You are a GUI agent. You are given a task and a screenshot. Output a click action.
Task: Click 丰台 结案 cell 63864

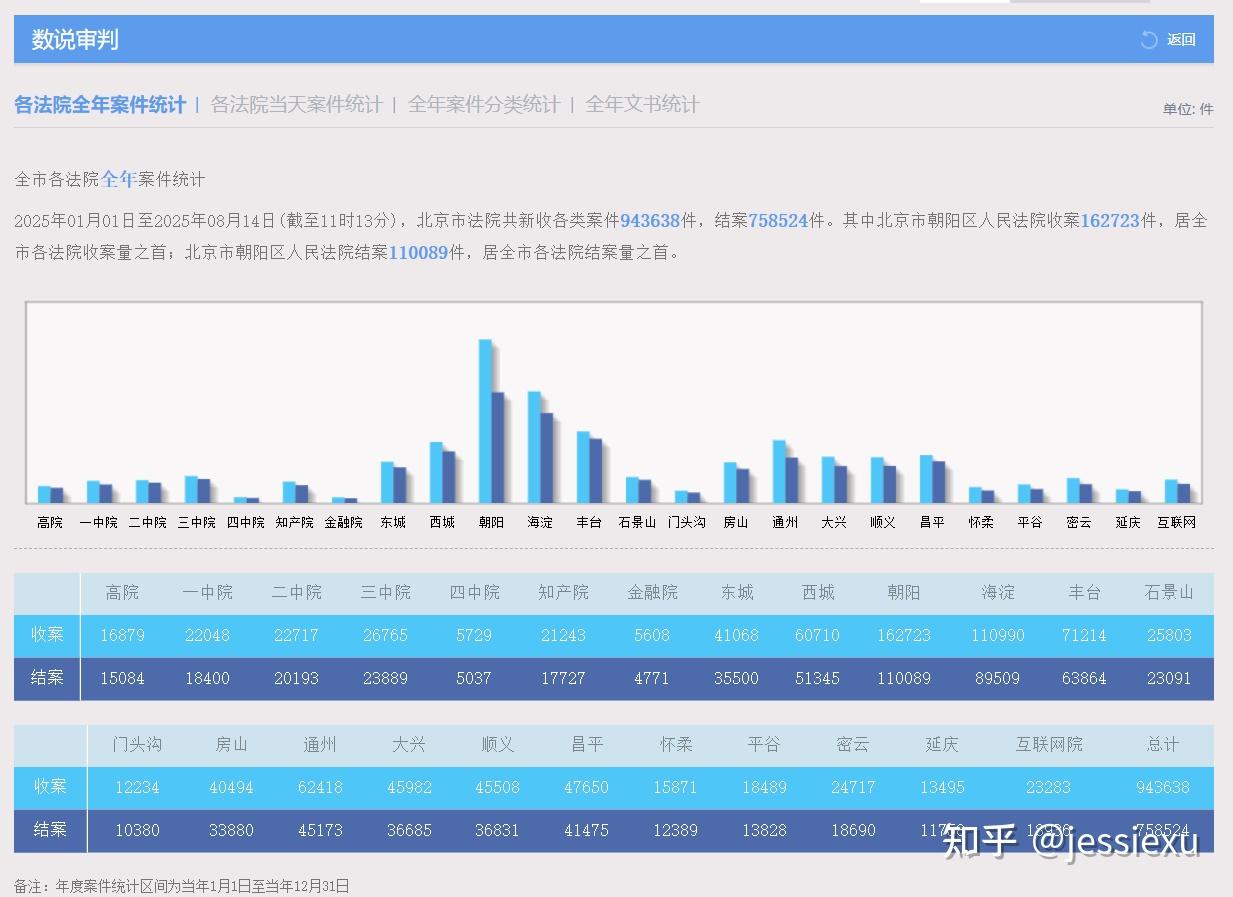tap(1084, 678)
